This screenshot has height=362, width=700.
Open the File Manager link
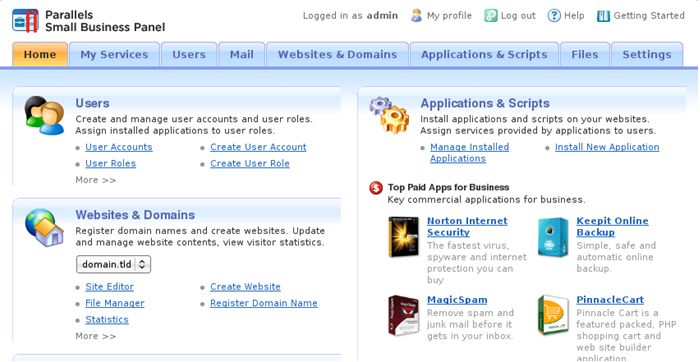coord(115,303)
